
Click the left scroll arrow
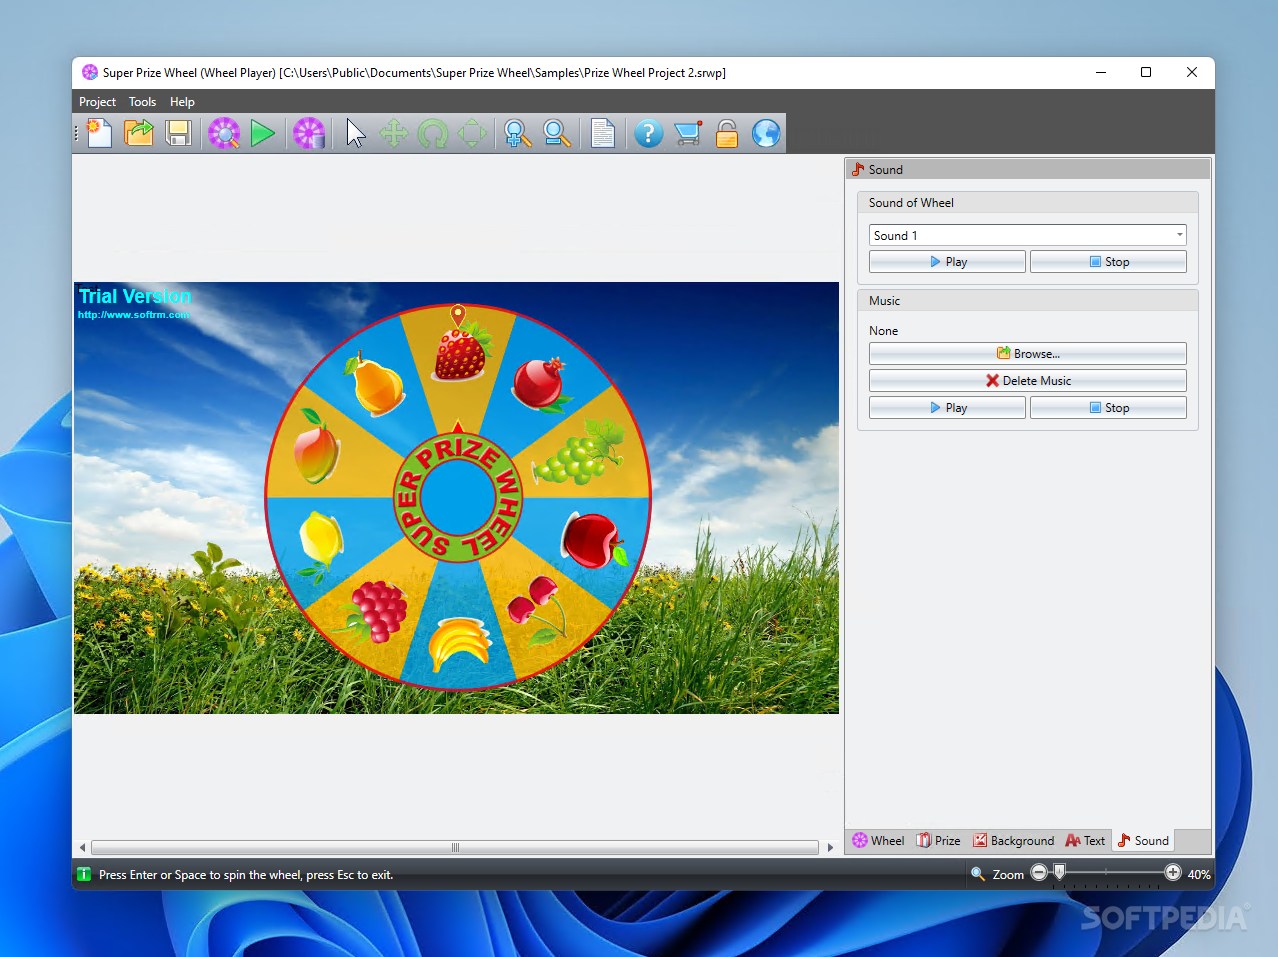pos(82,847)
